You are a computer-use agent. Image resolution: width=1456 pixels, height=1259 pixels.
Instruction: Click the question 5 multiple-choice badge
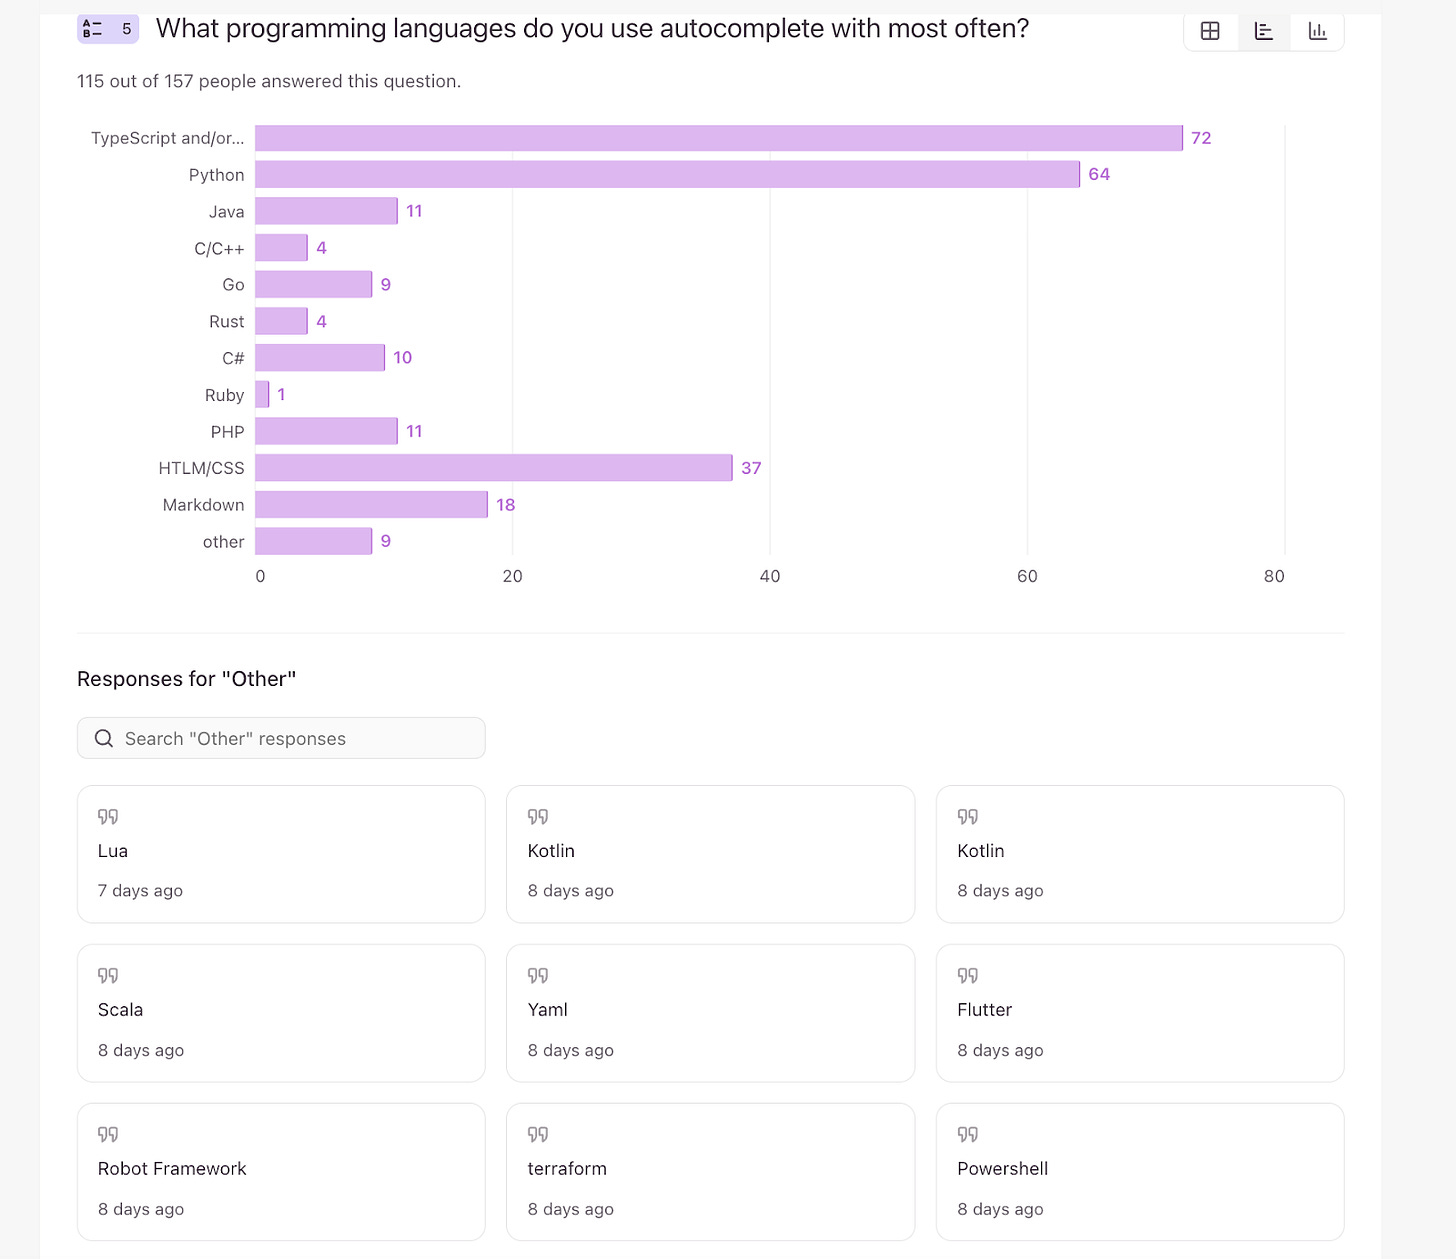point(108,29)
